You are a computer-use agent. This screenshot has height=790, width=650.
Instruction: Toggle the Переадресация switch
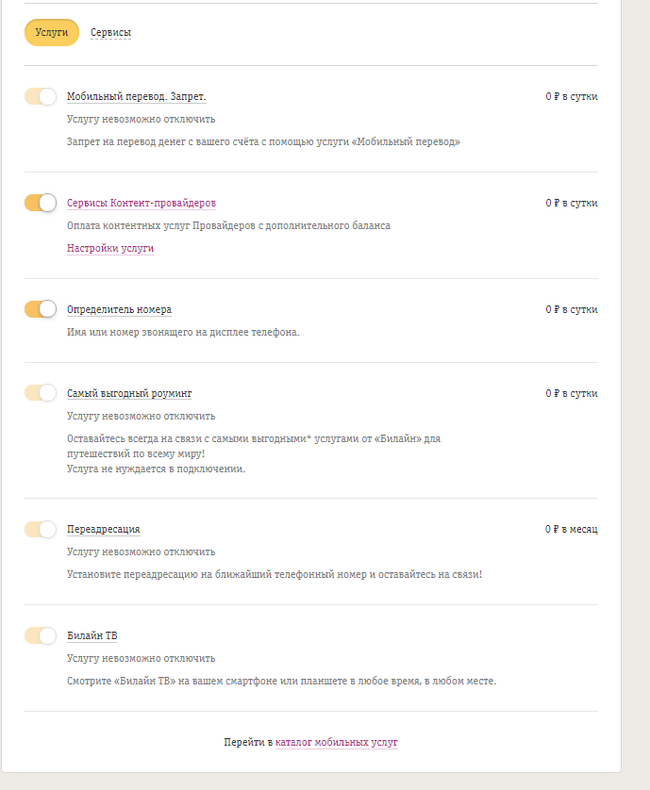[41, 529]
